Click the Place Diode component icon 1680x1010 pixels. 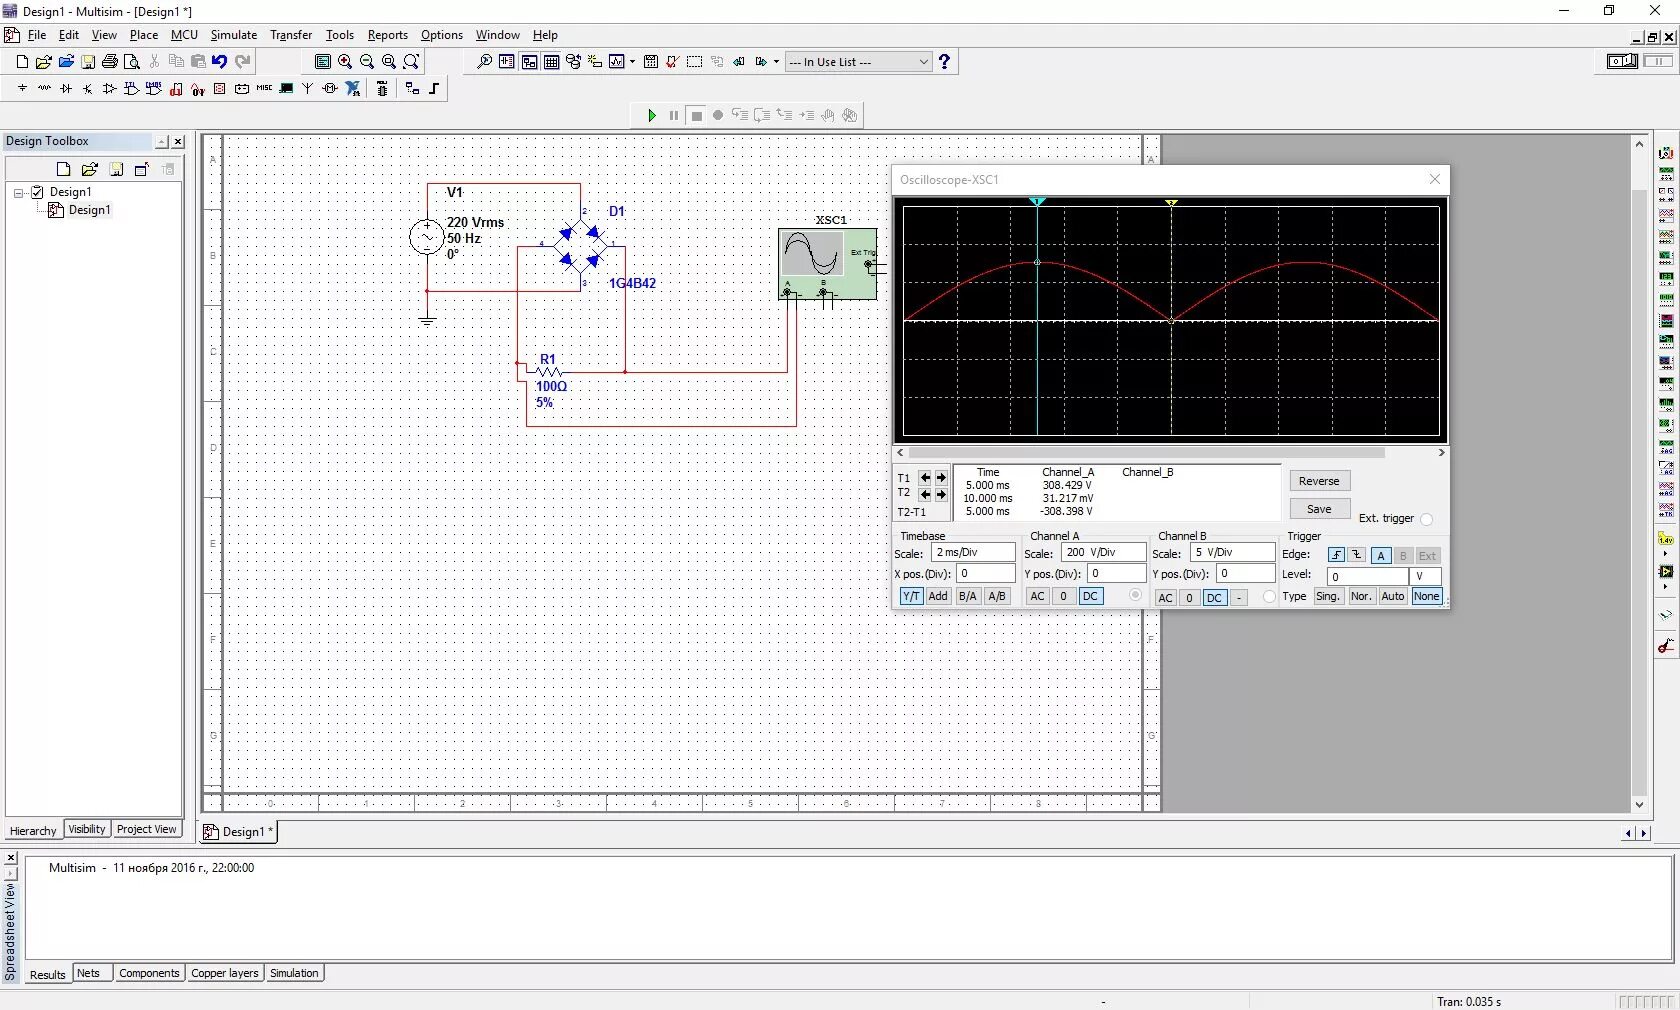[66, 89]
